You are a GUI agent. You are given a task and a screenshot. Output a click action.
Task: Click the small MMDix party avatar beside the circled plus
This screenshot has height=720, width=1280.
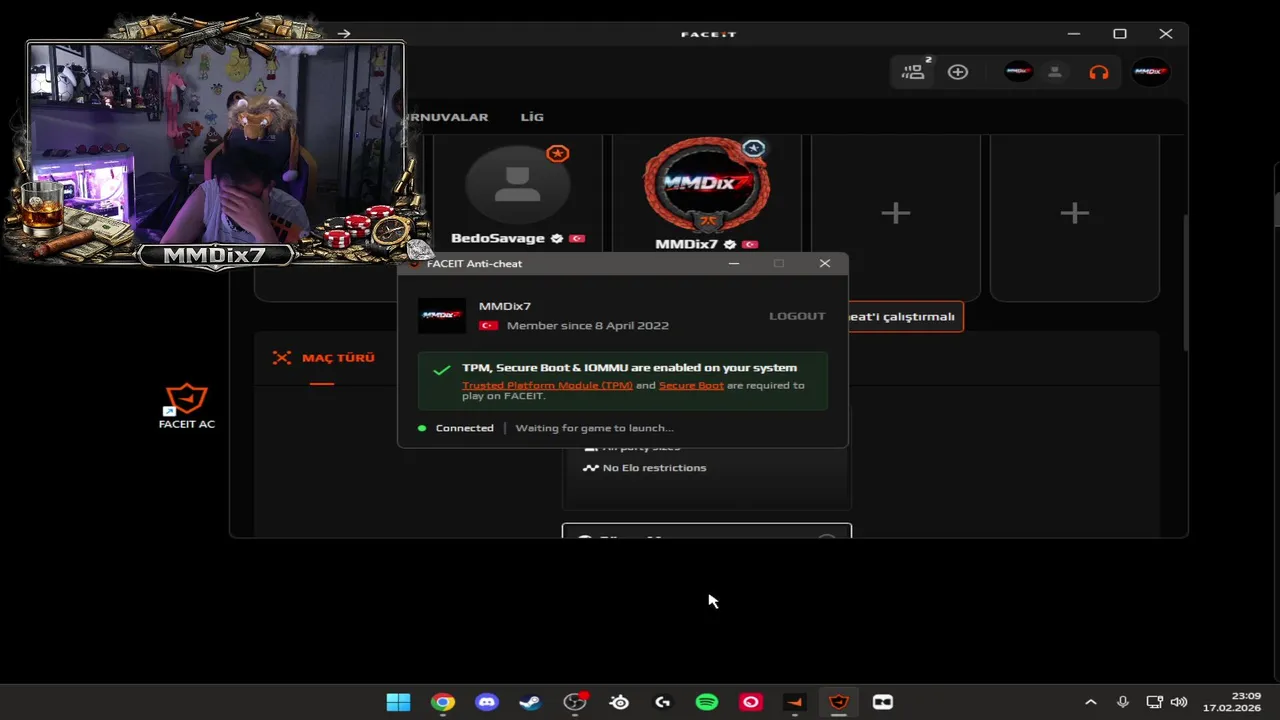tap(1018, 72)
